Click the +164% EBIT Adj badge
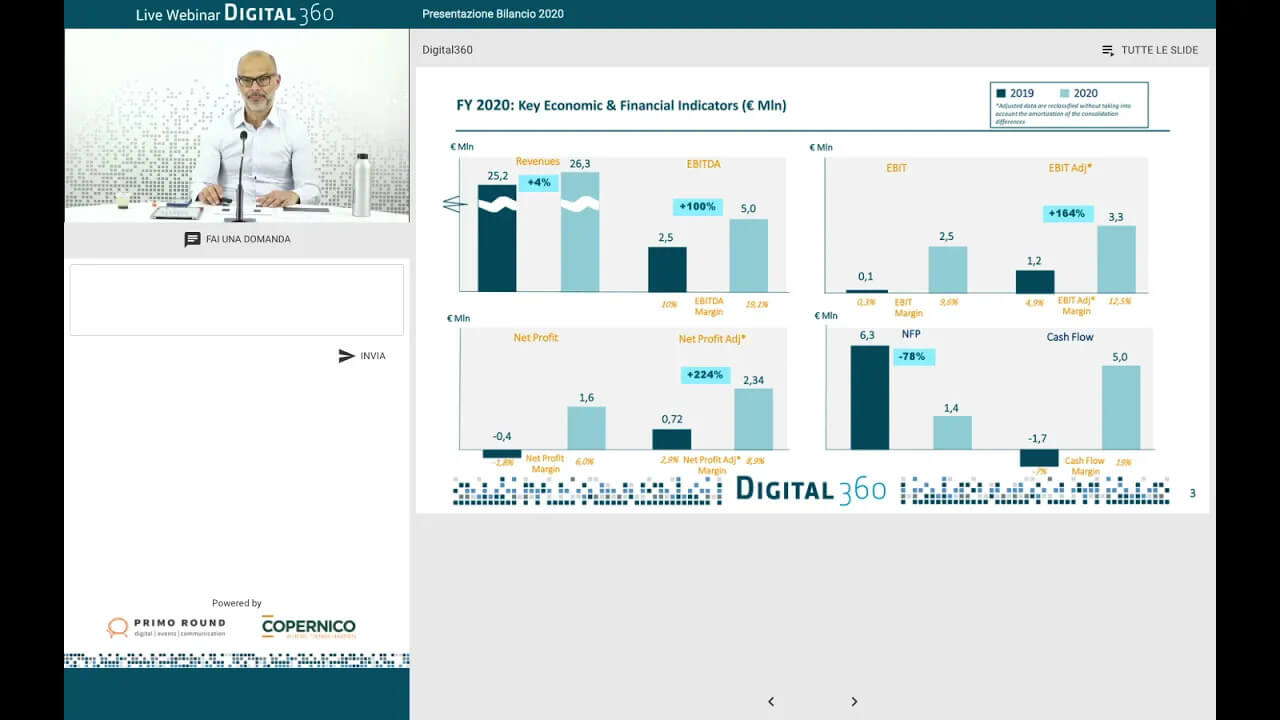Image resolution: width=1280 pixels, height=720 pixels. (x=1066, y=213)
